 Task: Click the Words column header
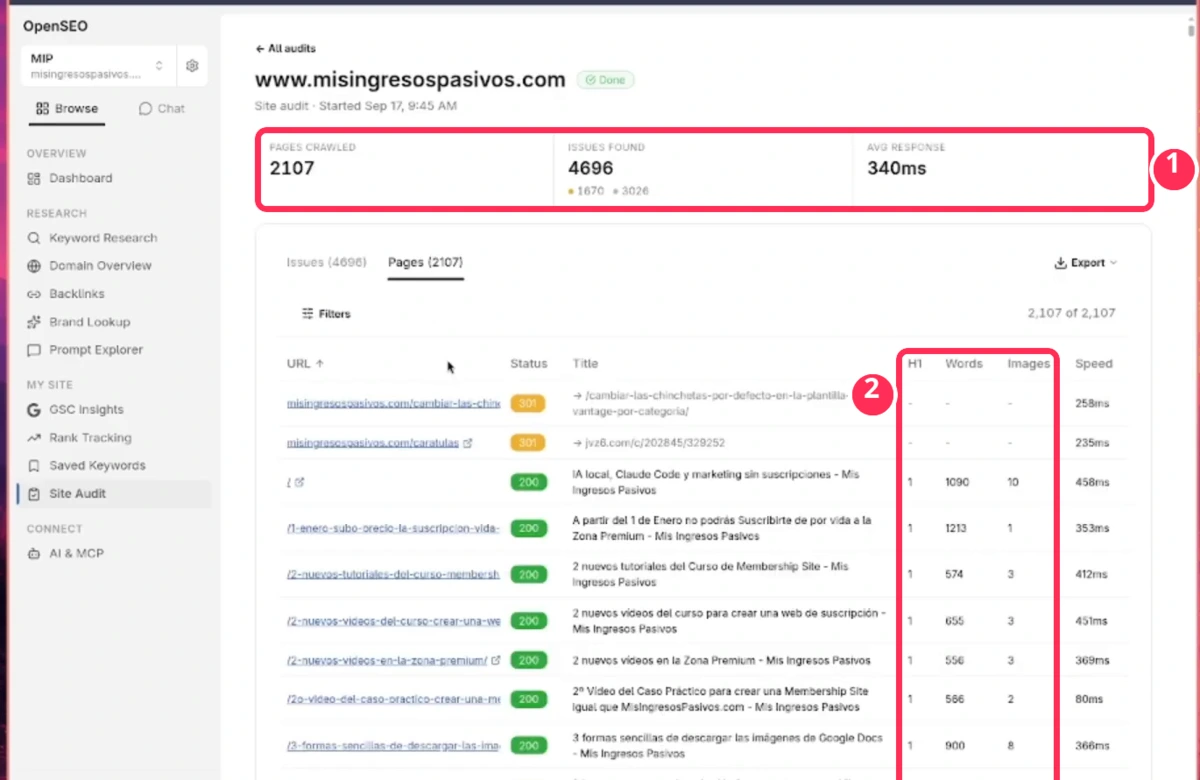(x=964, y=364)
